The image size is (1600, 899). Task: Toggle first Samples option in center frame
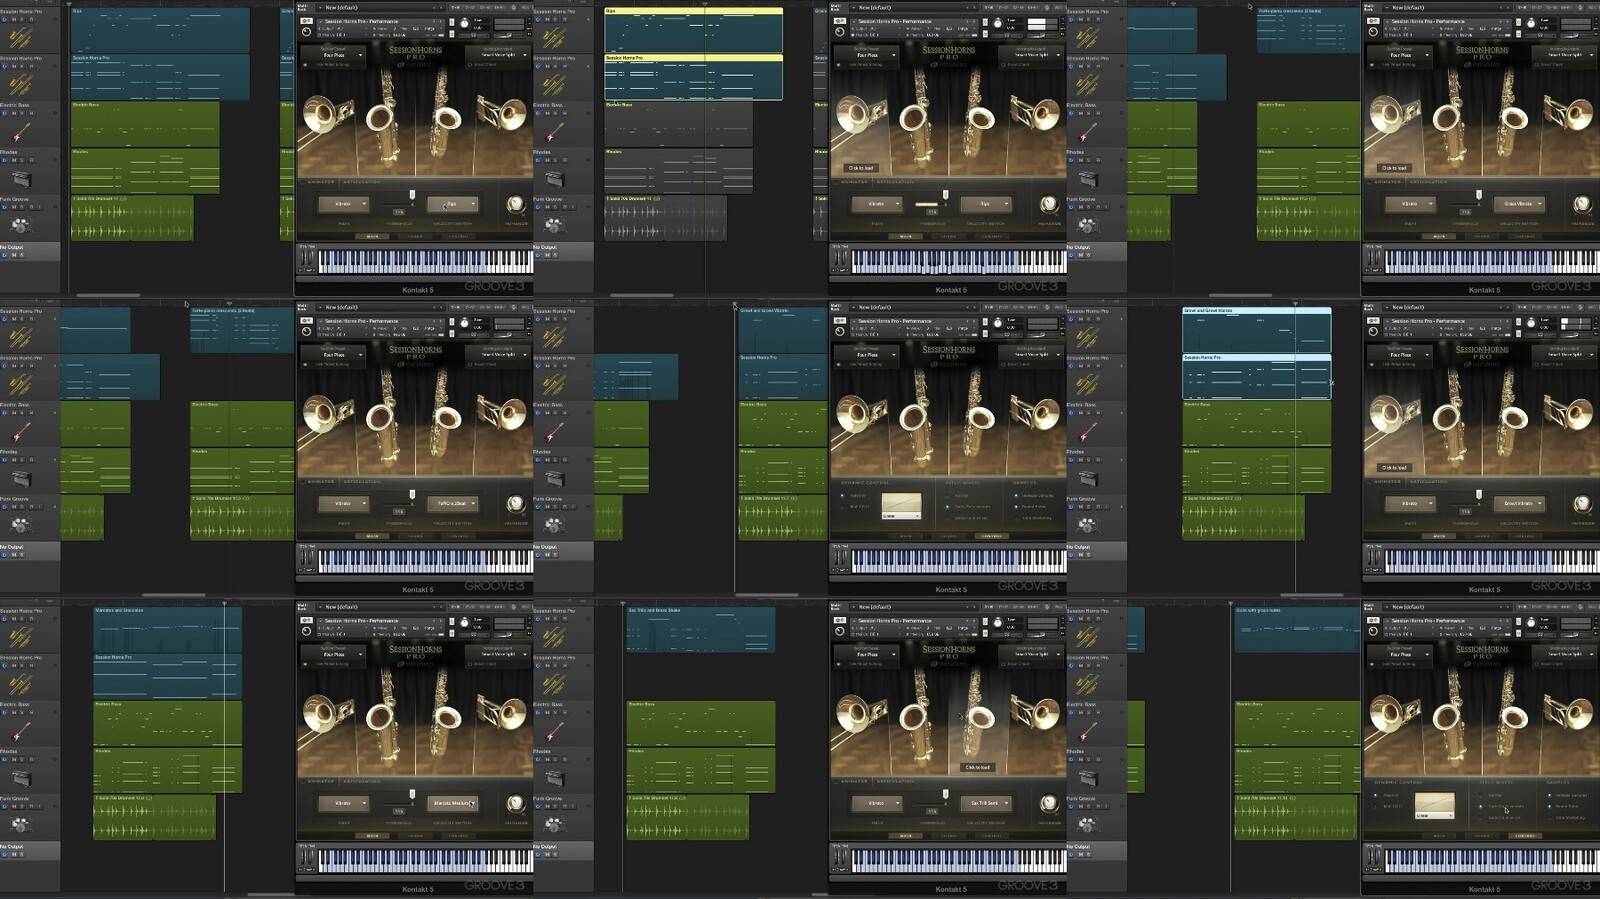pyautogui.click(x=1017, y=495)
